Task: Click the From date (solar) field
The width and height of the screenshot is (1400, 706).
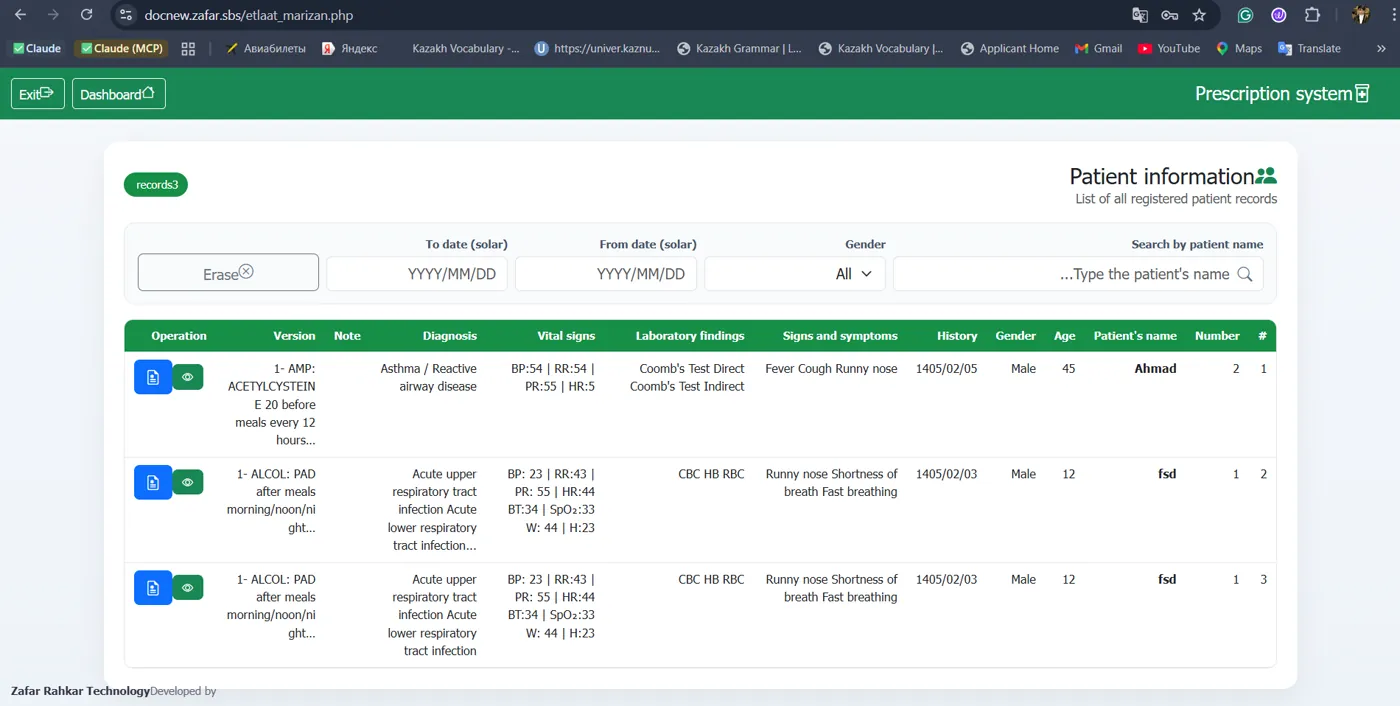Action: pos(606,273)
